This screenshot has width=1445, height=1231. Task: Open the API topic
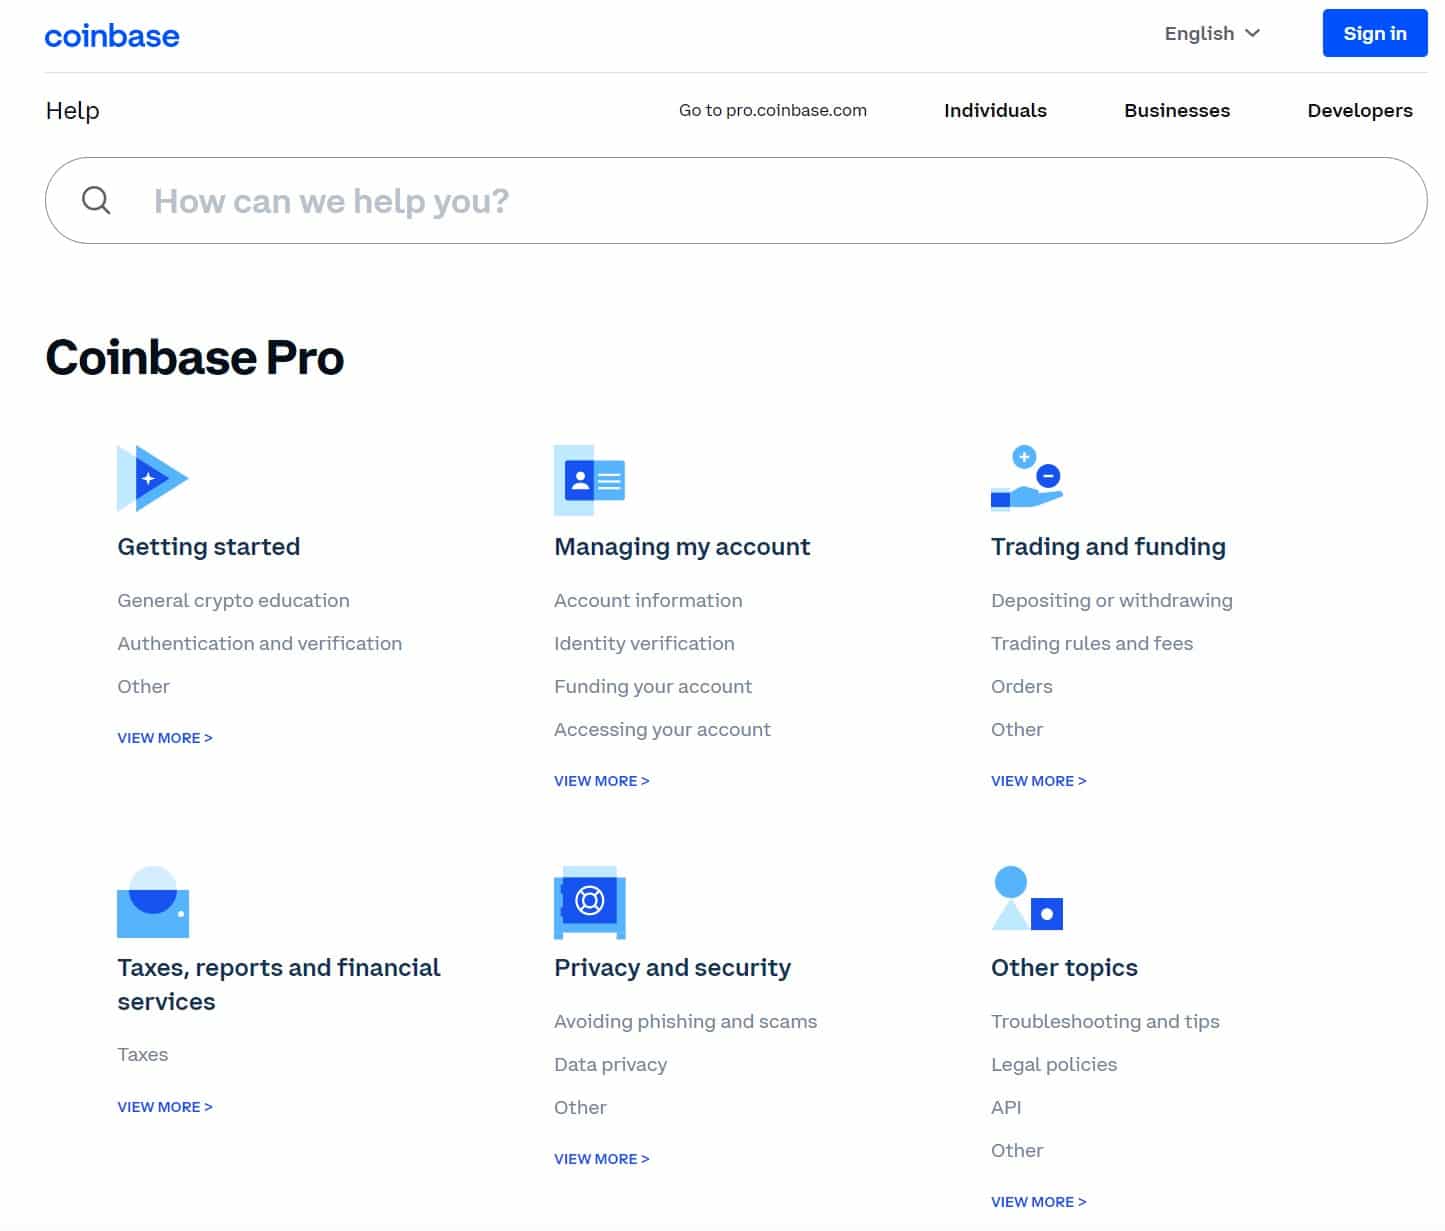click(1006, 1107)
